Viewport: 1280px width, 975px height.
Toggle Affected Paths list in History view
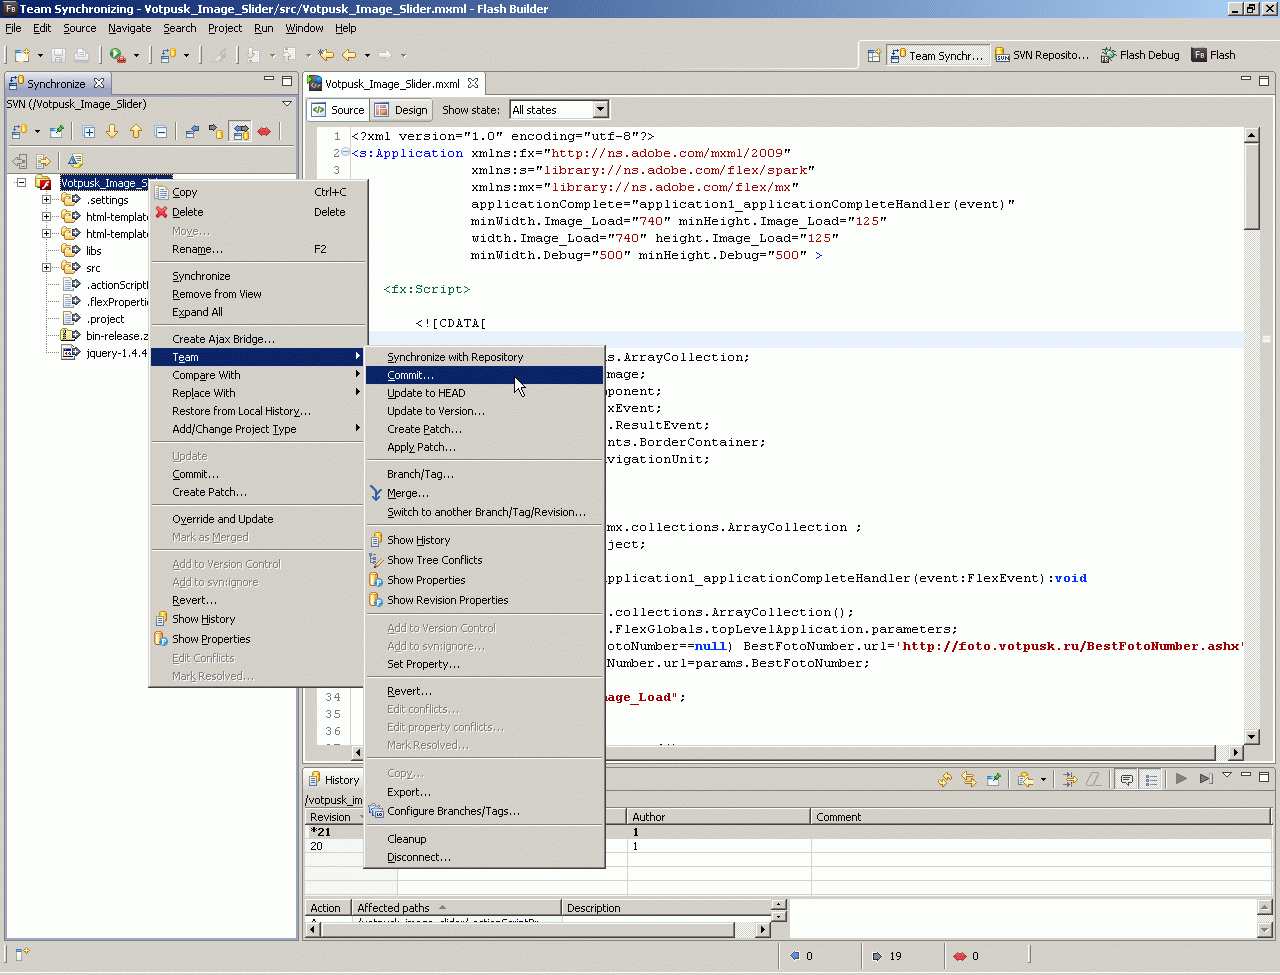pyautogui.click(x=1151, y=779)
